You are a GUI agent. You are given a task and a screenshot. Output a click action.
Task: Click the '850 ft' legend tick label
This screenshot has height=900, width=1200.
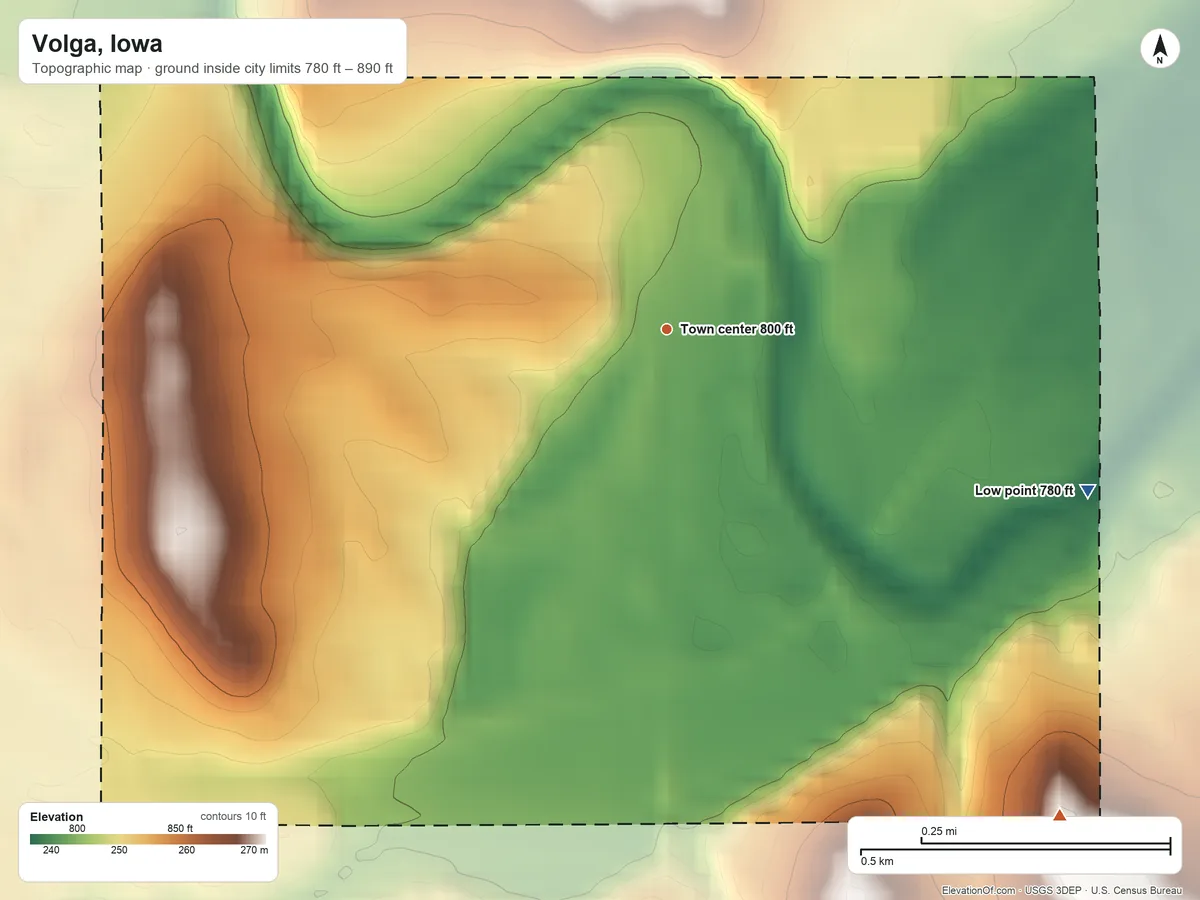pyautogui.click(x=180, y=828)
